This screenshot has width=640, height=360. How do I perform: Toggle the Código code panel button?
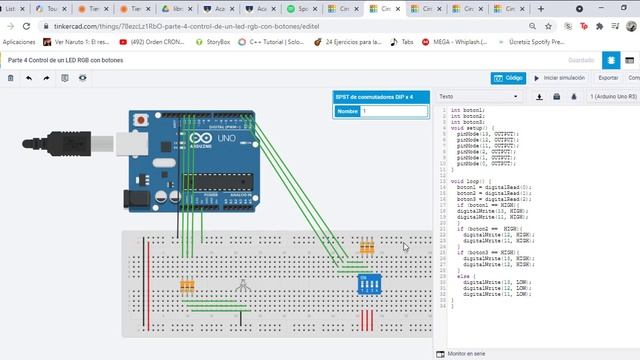pos(508,78)
